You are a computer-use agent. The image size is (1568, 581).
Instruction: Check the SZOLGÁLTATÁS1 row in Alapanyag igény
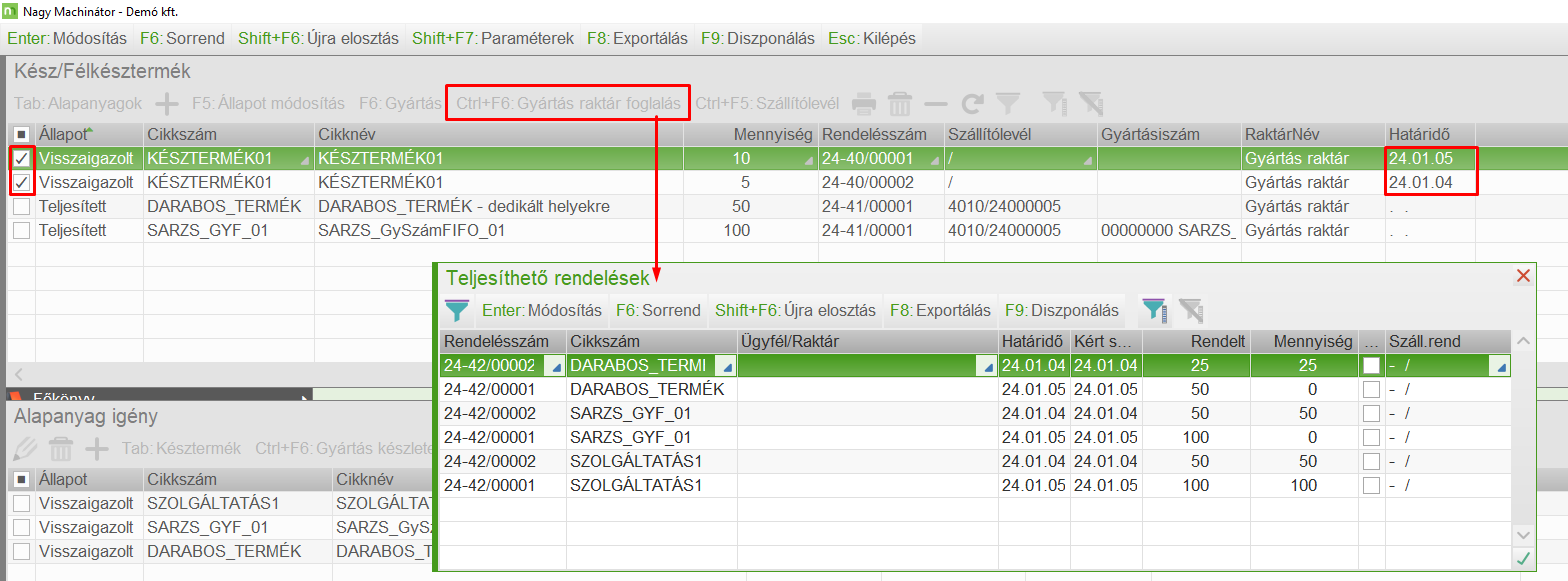22,503
